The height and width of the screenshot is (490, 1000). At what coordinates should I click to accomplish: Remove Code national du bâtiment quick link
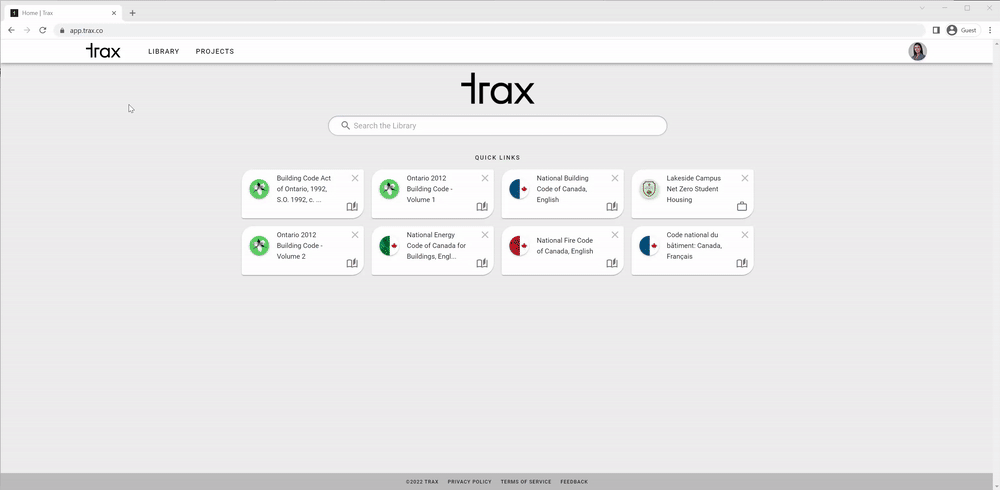point(745,235)
